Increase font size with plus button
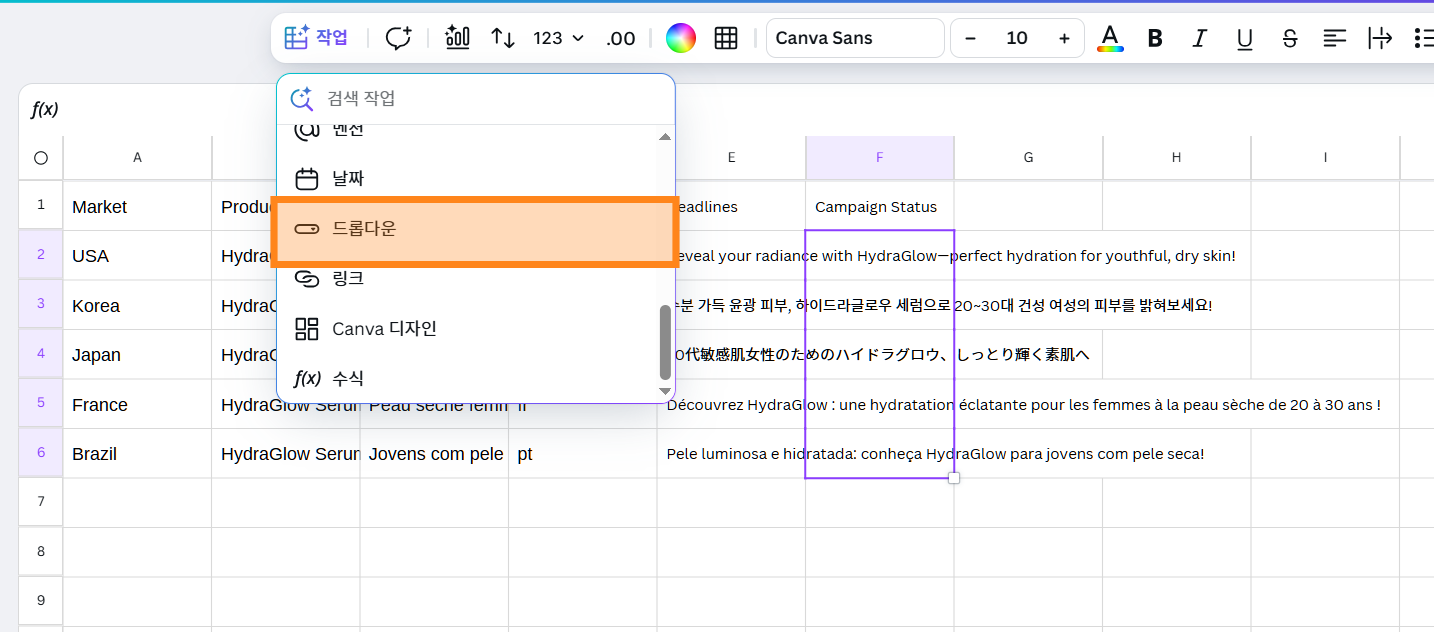This screenshot has width=1434, height=632. click(1064, 38)
